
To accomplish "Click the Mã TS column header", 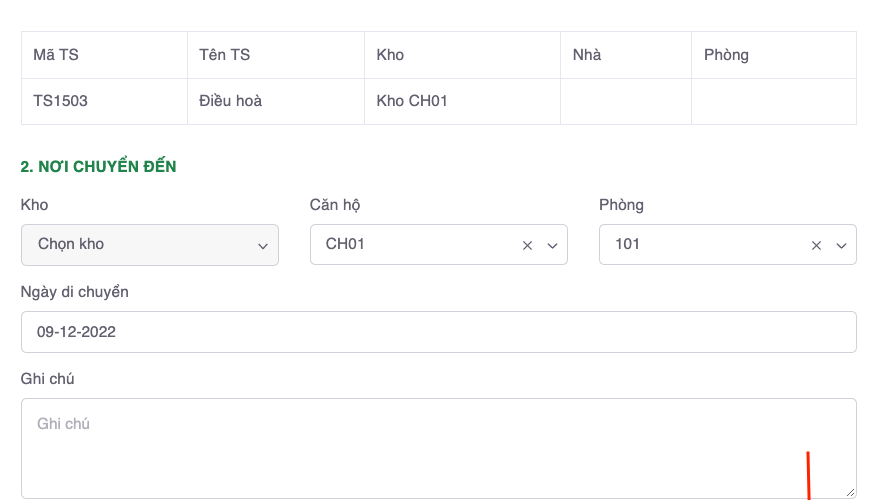I will (104, 55).
